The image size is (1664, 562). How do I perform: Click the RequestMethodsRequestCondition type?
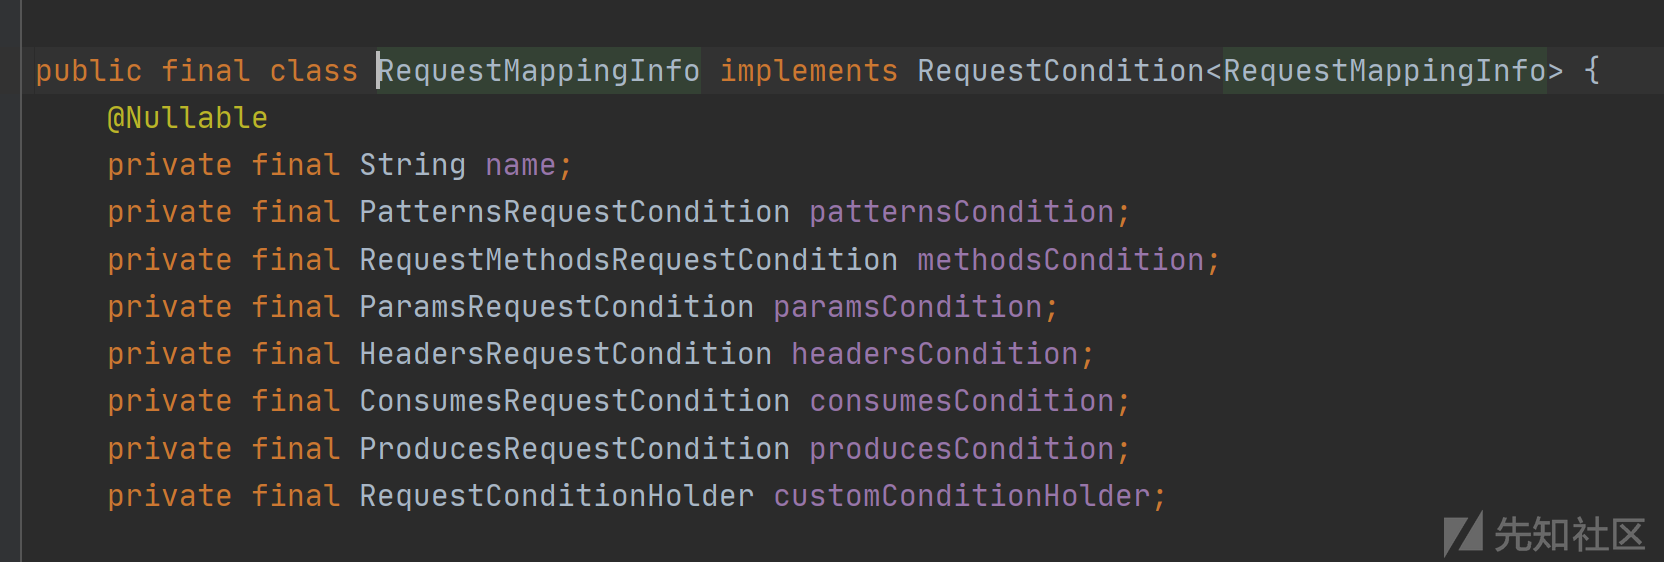[629, 260]
